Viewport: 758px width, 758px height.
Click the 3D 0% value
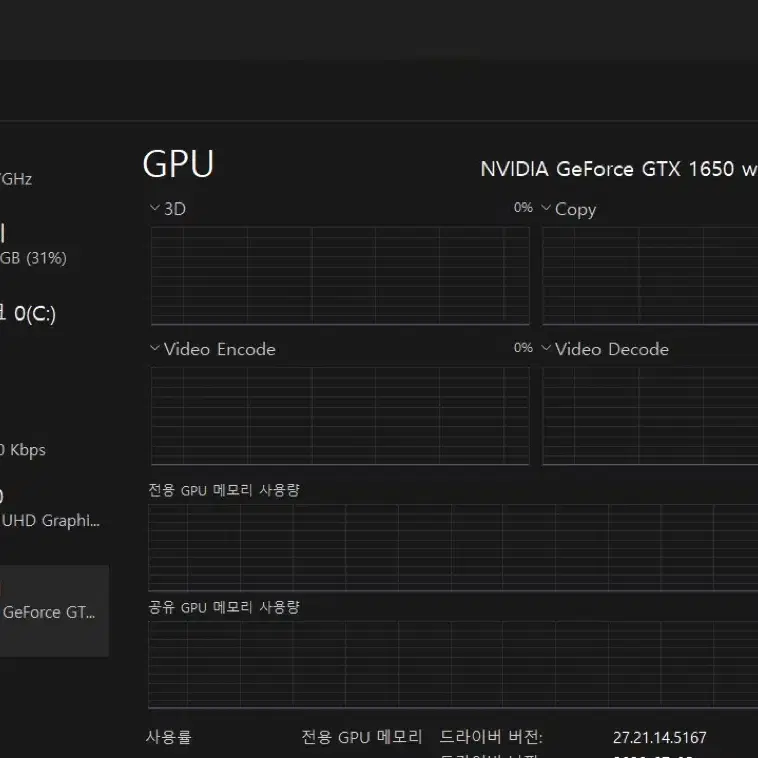(x=523, y=207)
